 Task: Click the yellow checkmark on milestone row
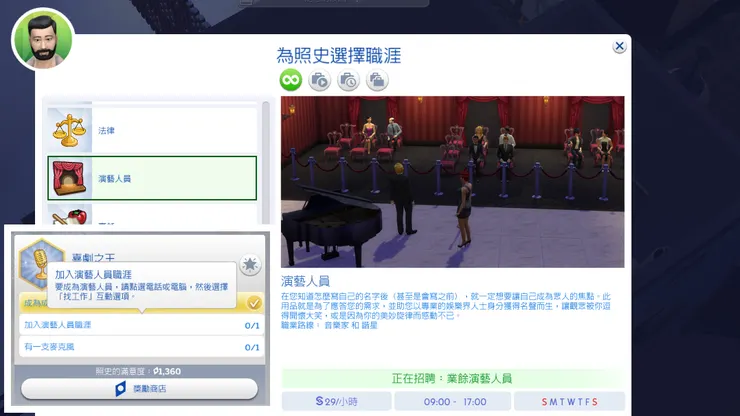(x=254, y=303)
